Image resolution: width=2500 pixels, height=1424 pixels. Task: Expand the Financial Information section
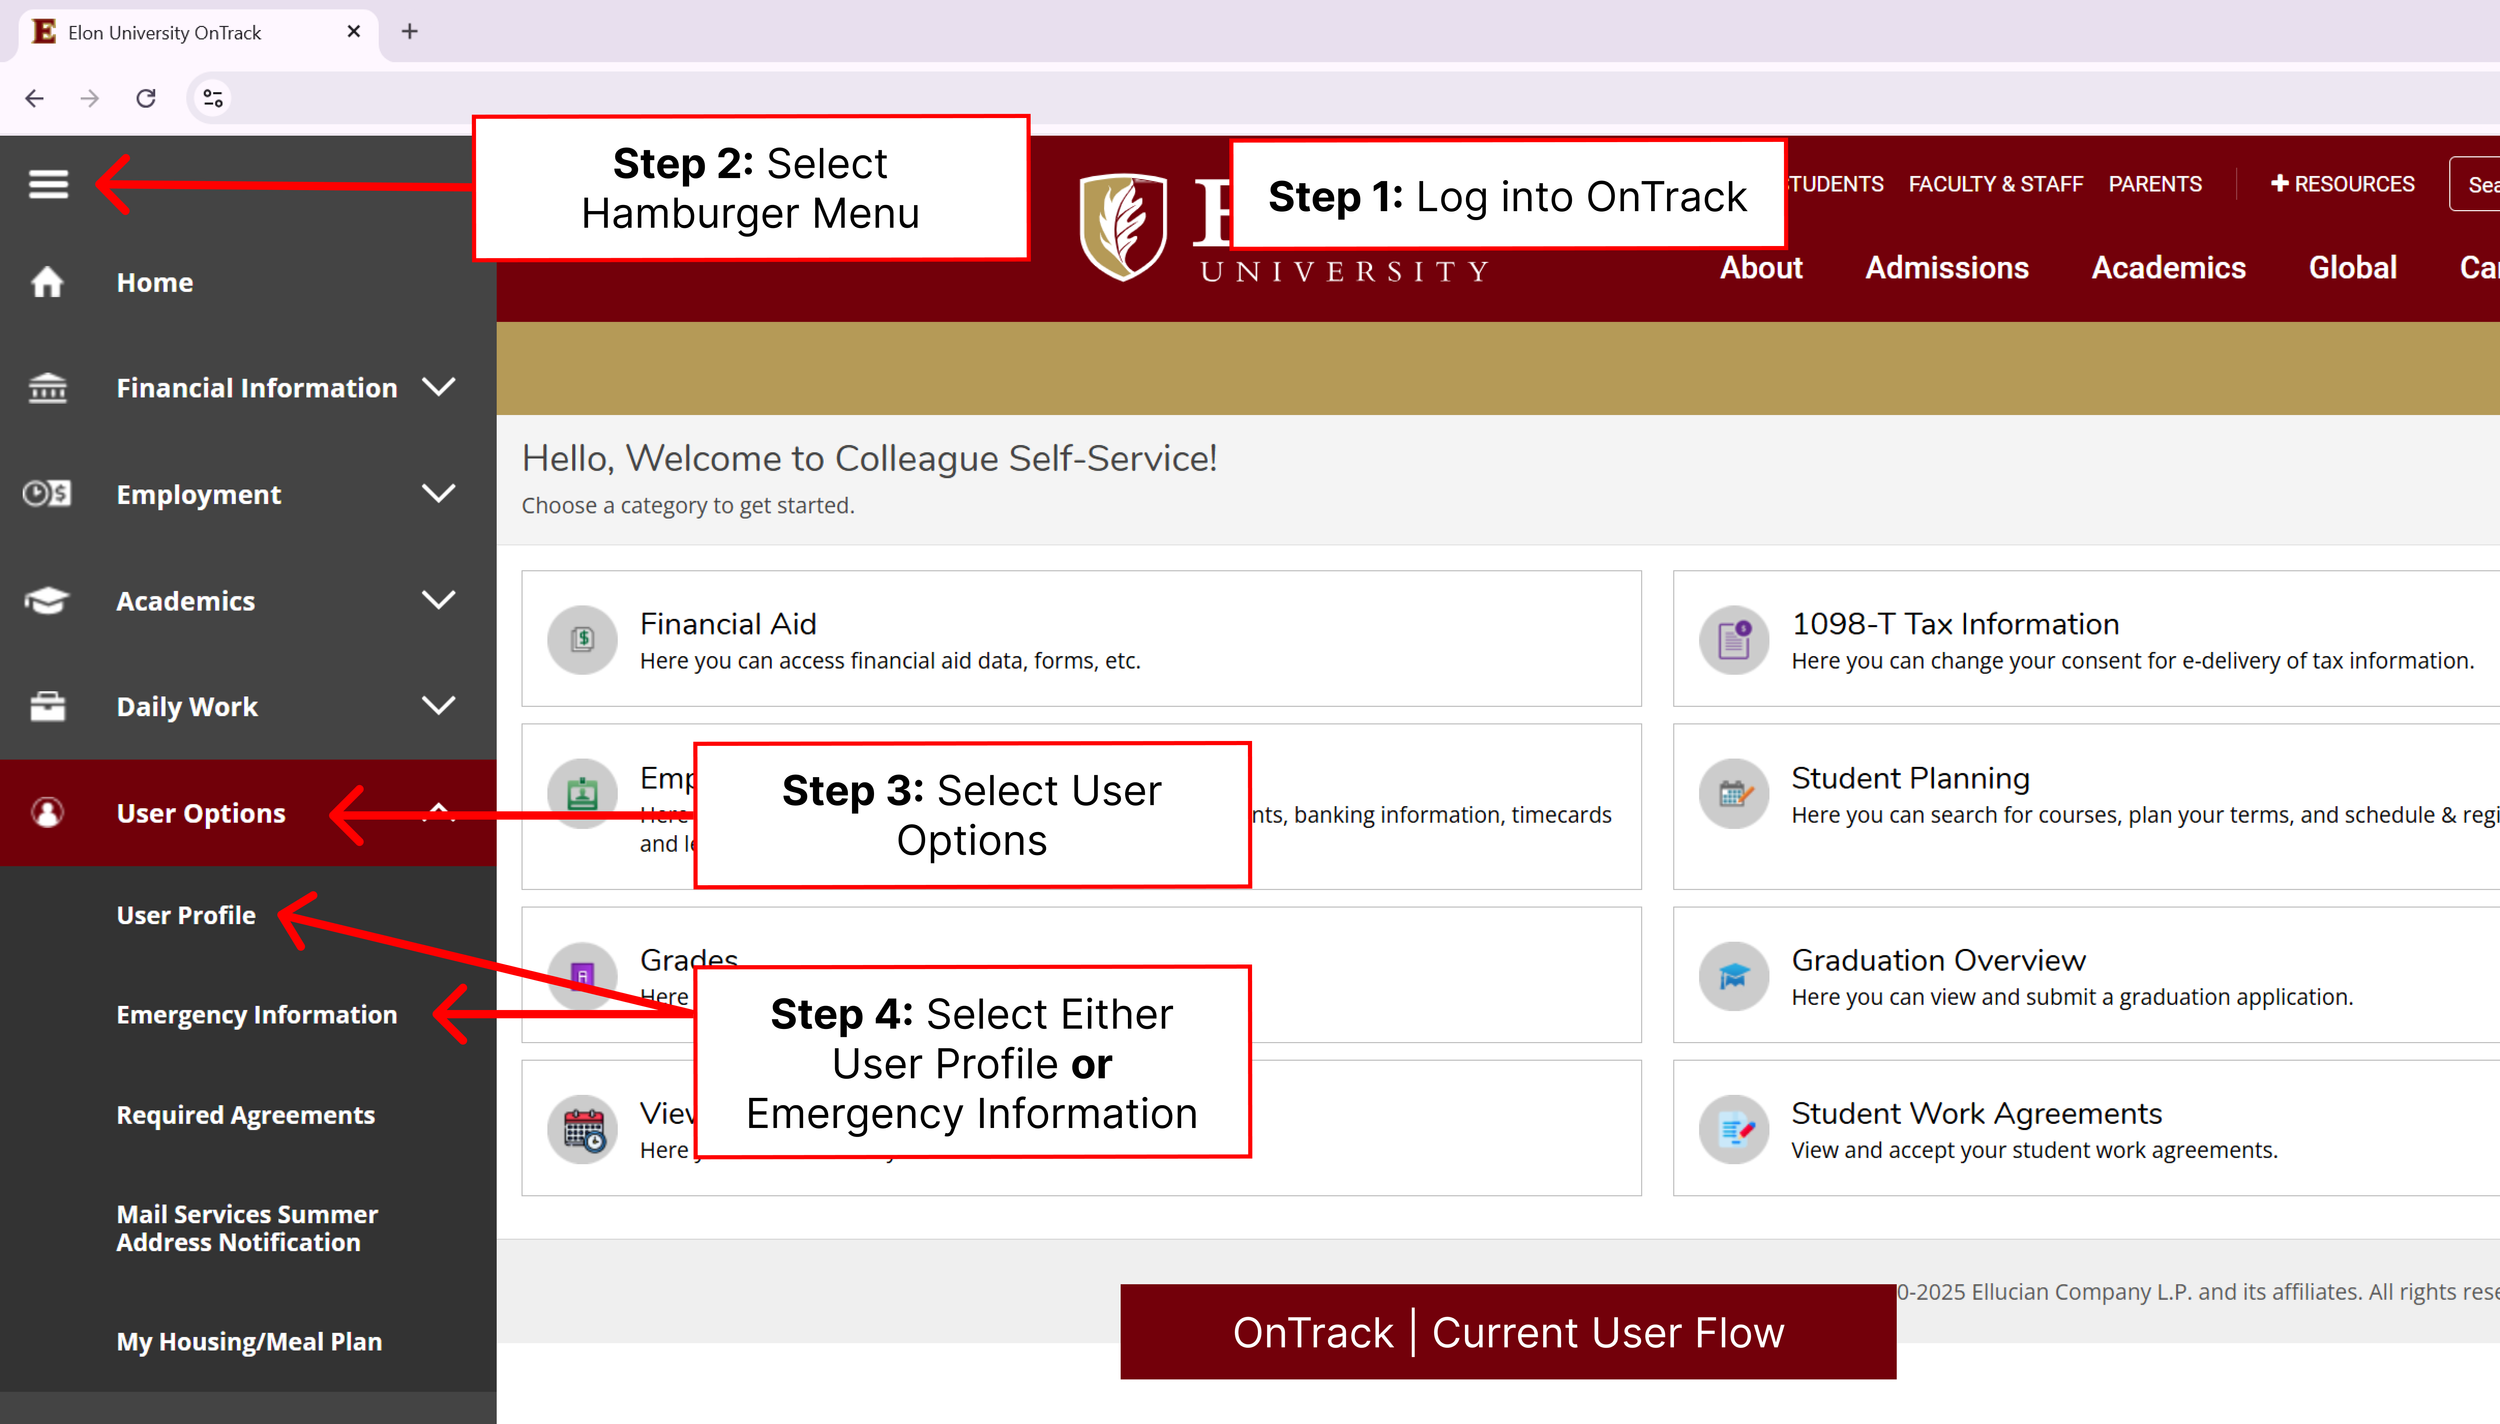click(x=438, y=387)
